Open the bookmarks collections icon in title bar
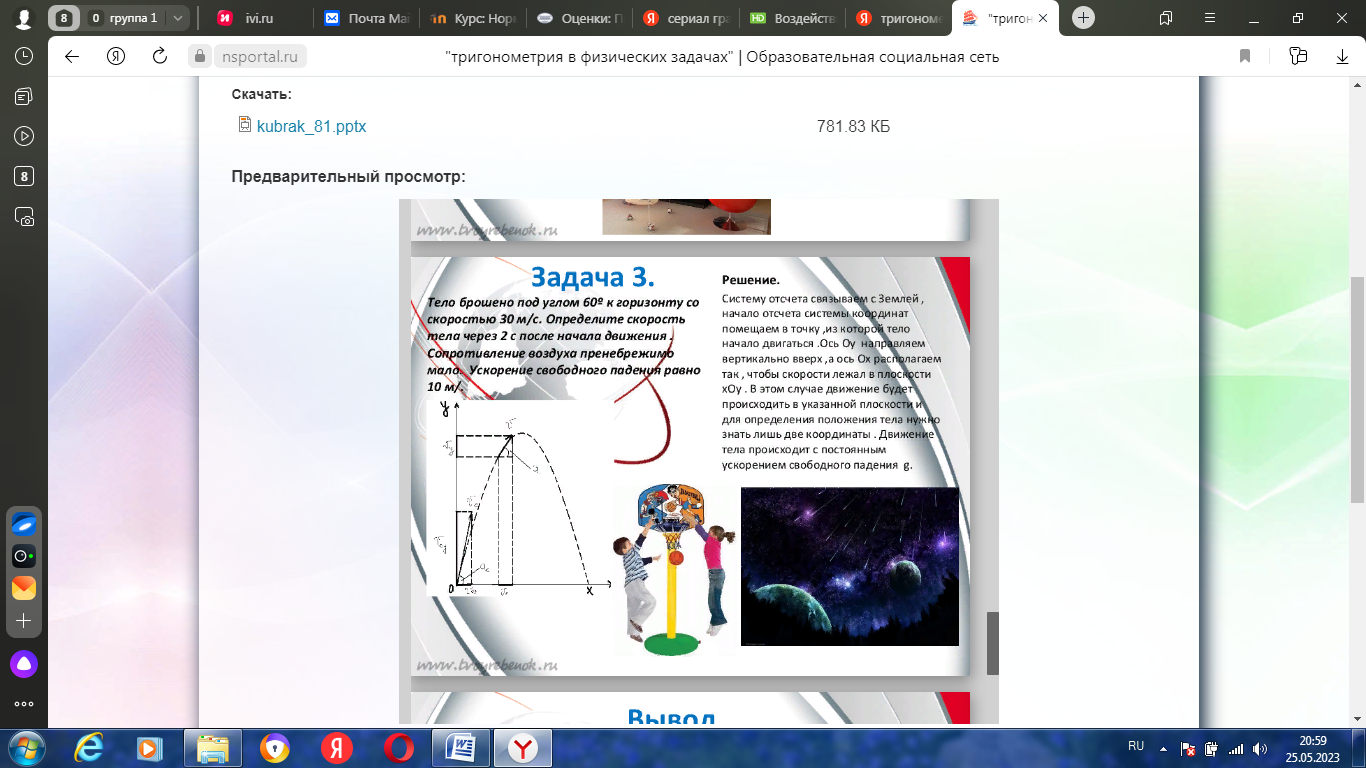This screenshot has width=1366, height=768. point(1166,18)
